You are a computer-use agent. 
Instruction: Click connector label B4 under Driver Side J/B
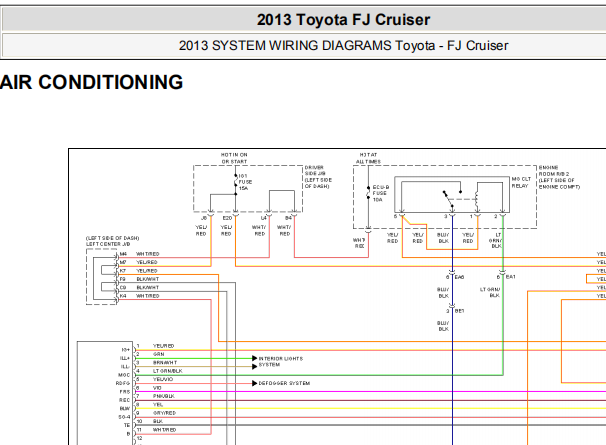click(288, 218)
